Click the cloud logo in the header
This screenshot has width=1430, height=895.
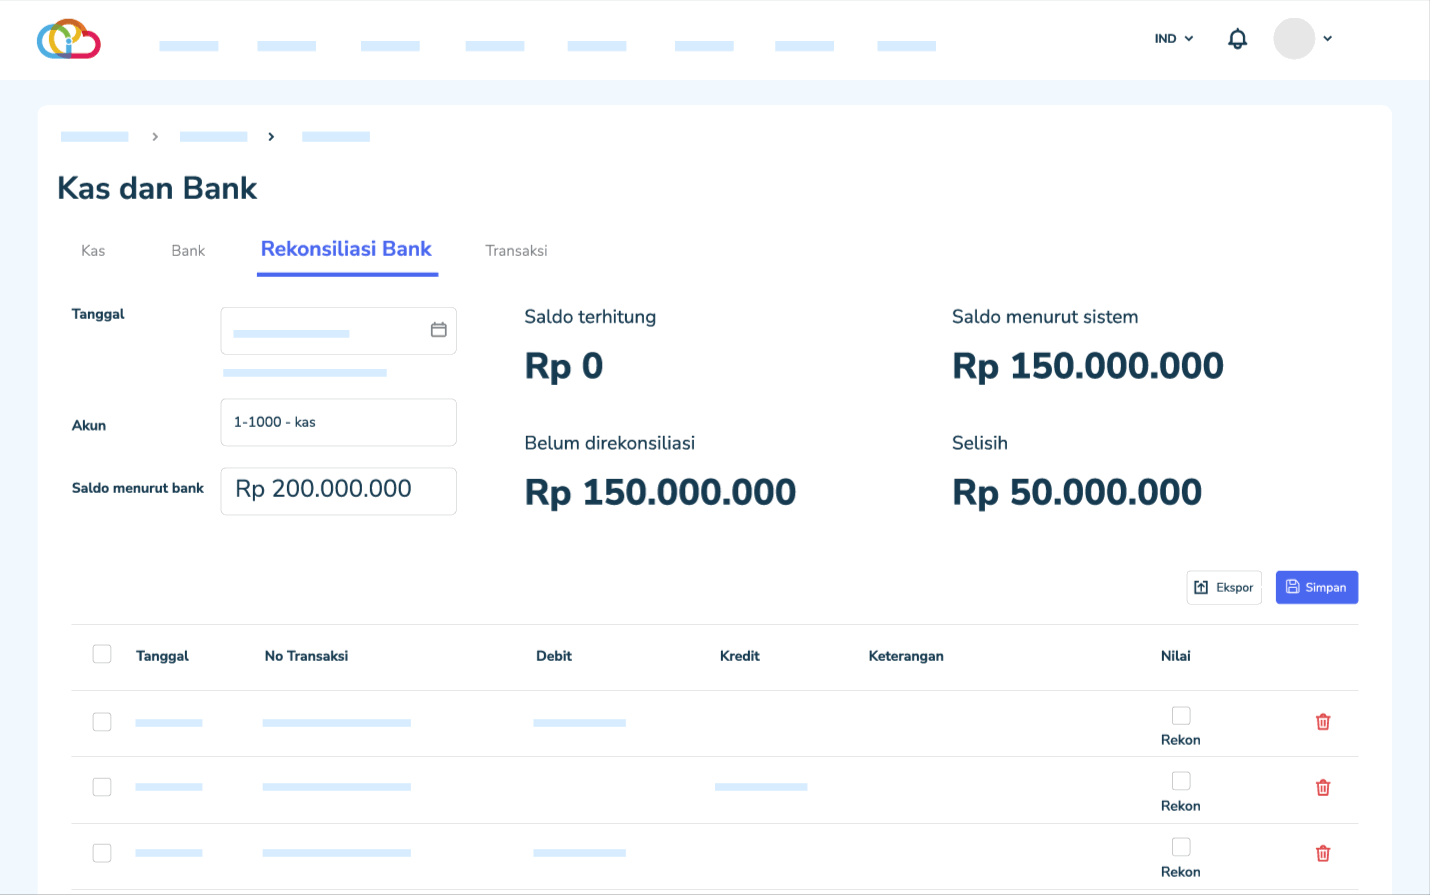coord(68,39)
